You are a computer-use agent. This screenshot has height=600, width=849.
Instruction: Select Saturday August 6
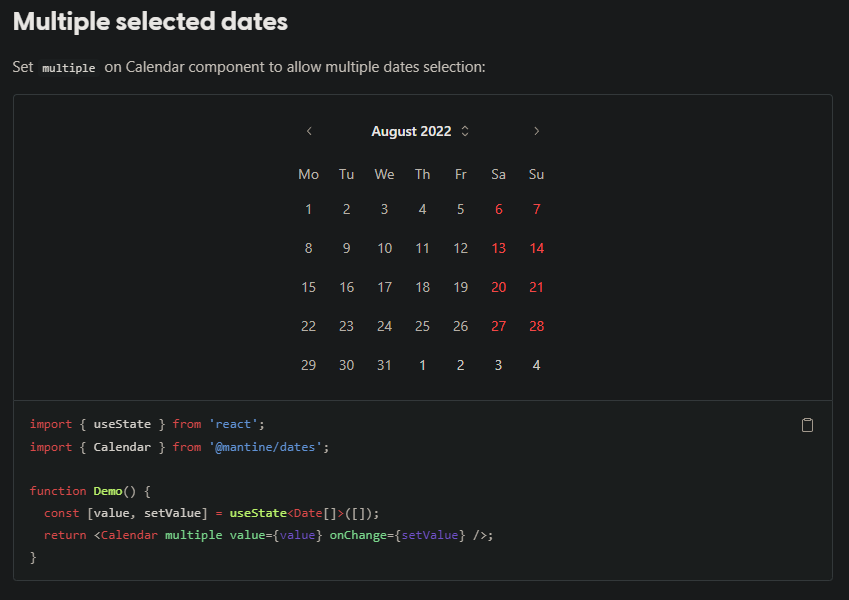click(499, 209)
